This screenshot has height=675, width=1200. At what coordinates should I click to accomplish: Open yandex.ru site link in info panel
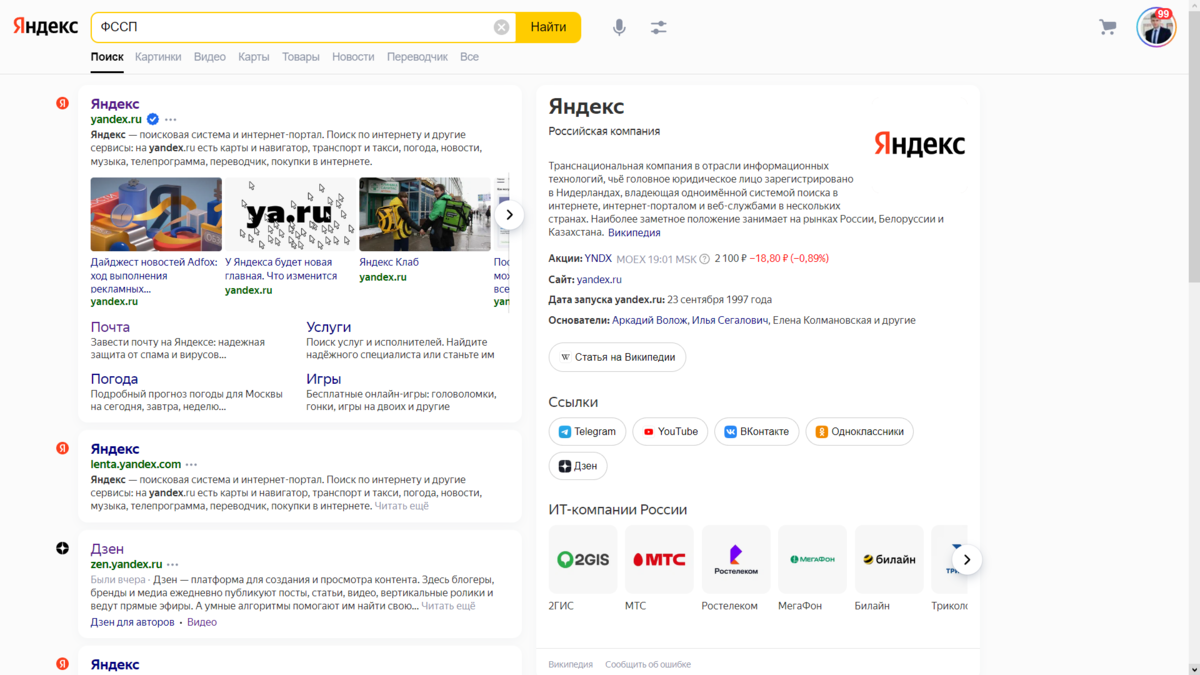tap(599, 279)
